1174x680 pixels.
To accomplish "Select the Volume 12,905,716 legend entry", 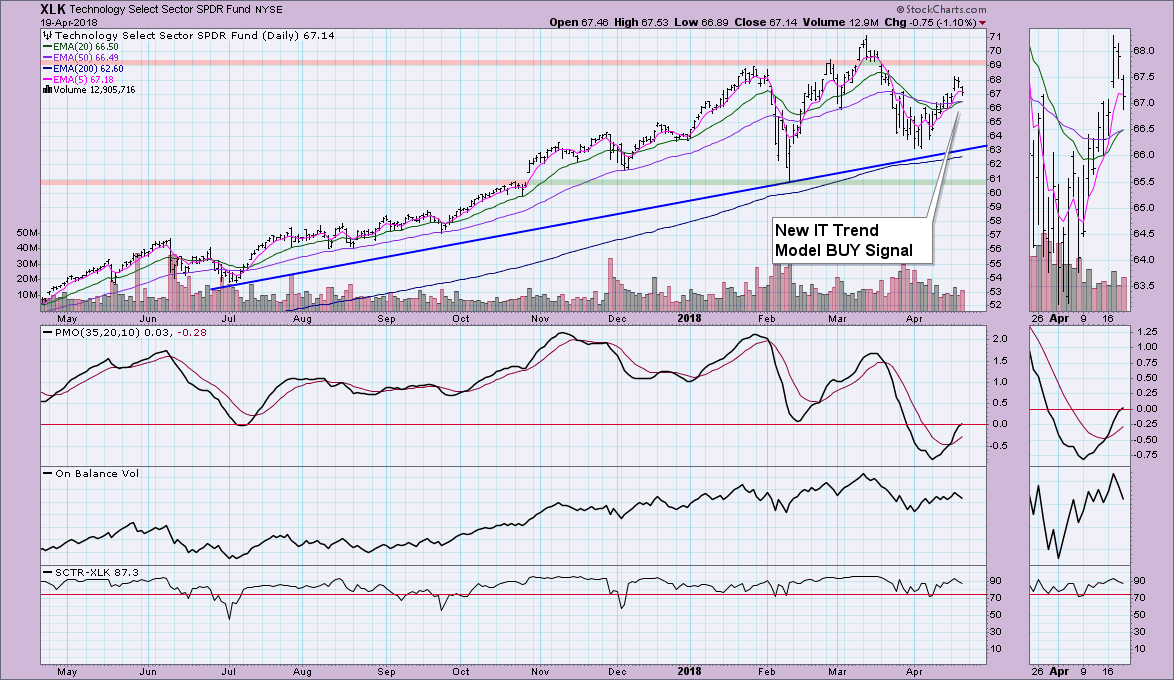I will pos(94,90).
